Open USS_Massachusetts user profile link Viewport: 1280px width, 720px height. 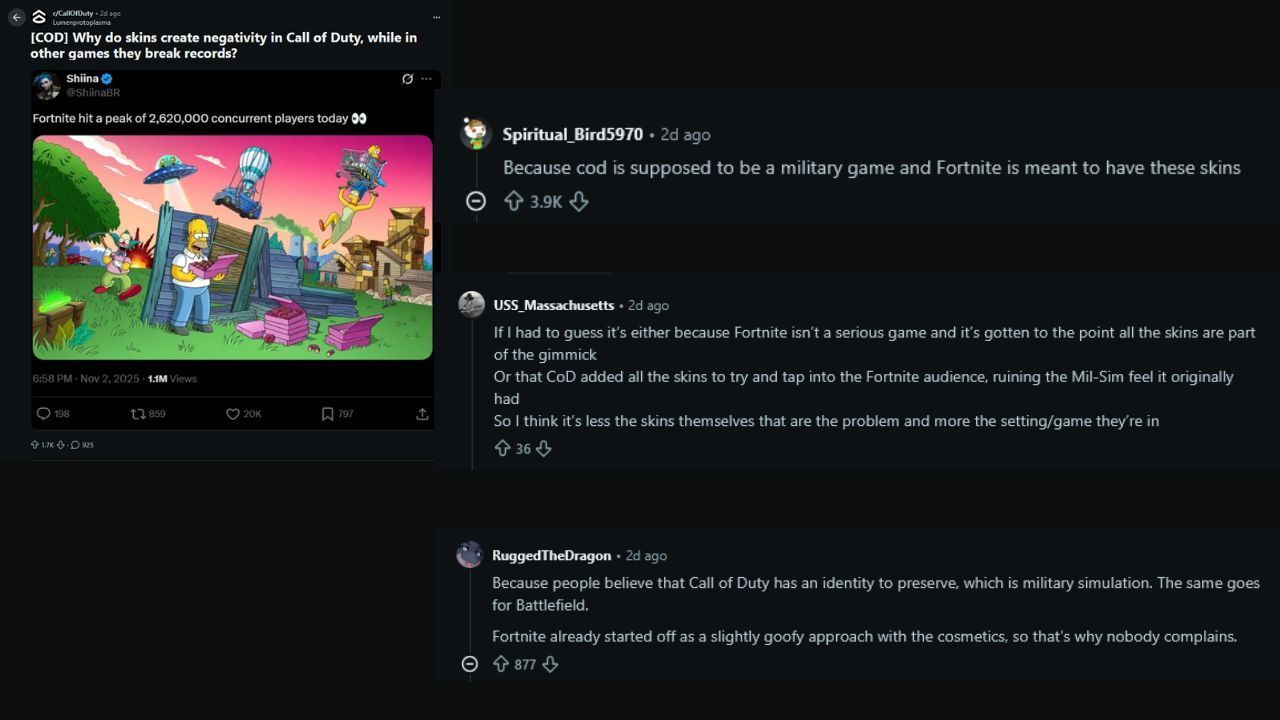(553, 305)
